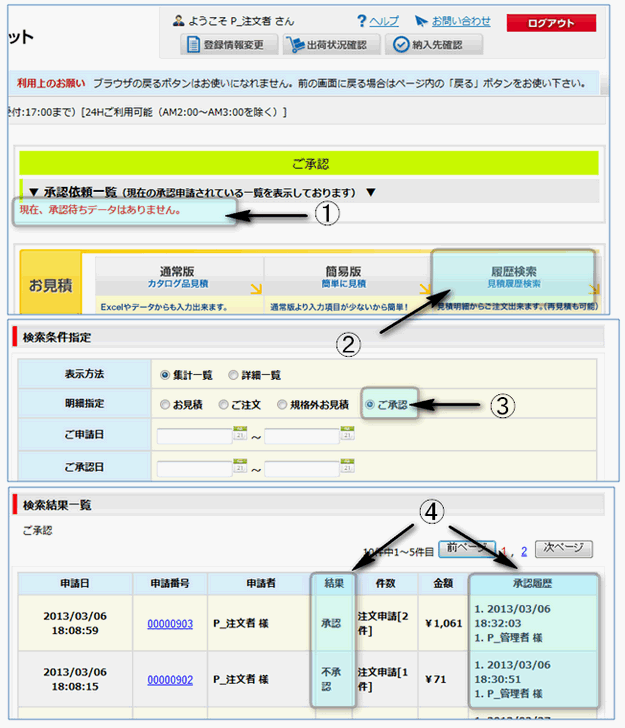This screenshot has height=728, width=625.
Task: Click the ¥1,061 amount cell
Action: click(x=443, y=624)
